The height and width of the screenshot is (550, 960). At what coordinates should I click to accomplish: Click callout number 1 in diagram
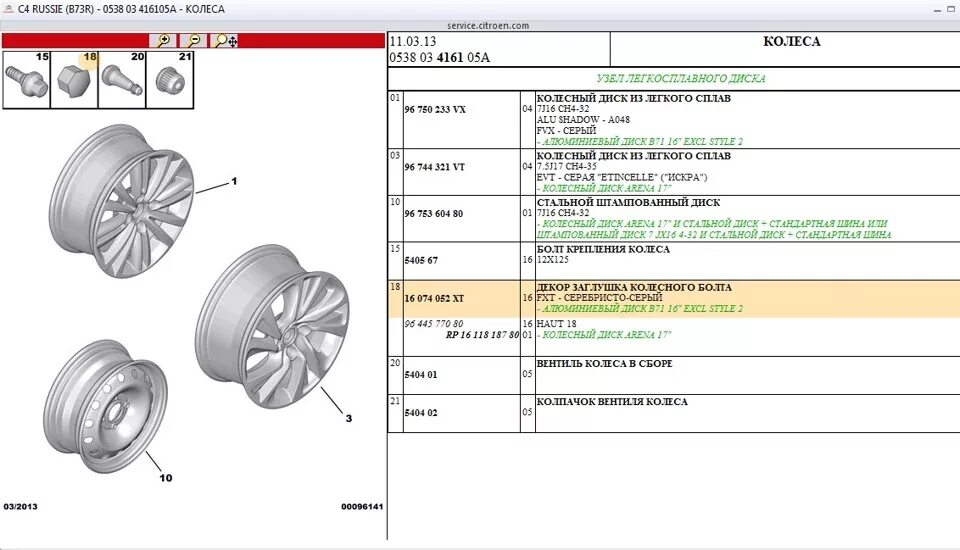pyautogui.click(x=234, y=181)
